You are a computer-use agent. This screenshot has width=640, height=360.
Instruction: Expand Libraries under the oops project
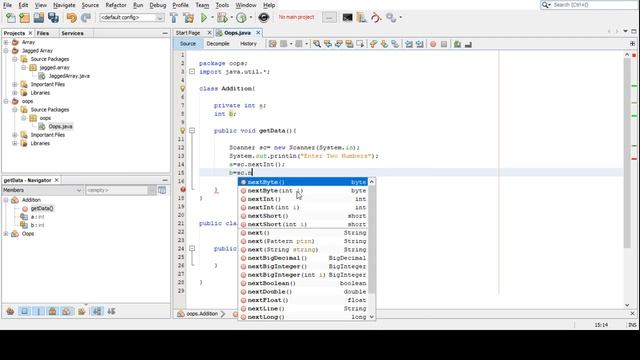tap(15, 143)
